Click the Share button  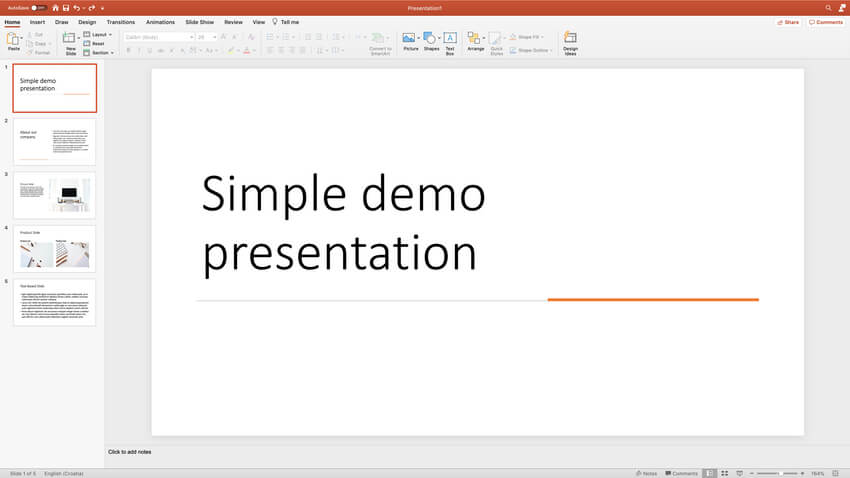point(788,21)
